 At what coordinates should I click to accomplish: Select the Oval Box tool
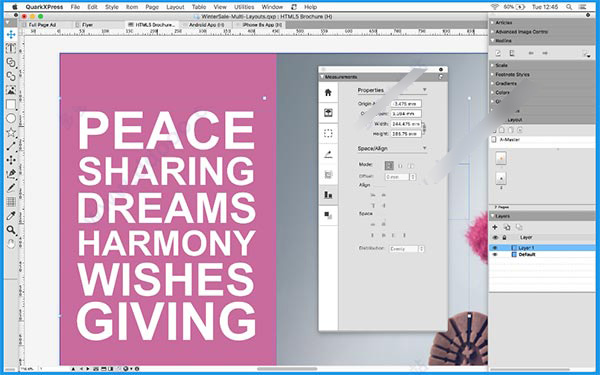[11, 118]
